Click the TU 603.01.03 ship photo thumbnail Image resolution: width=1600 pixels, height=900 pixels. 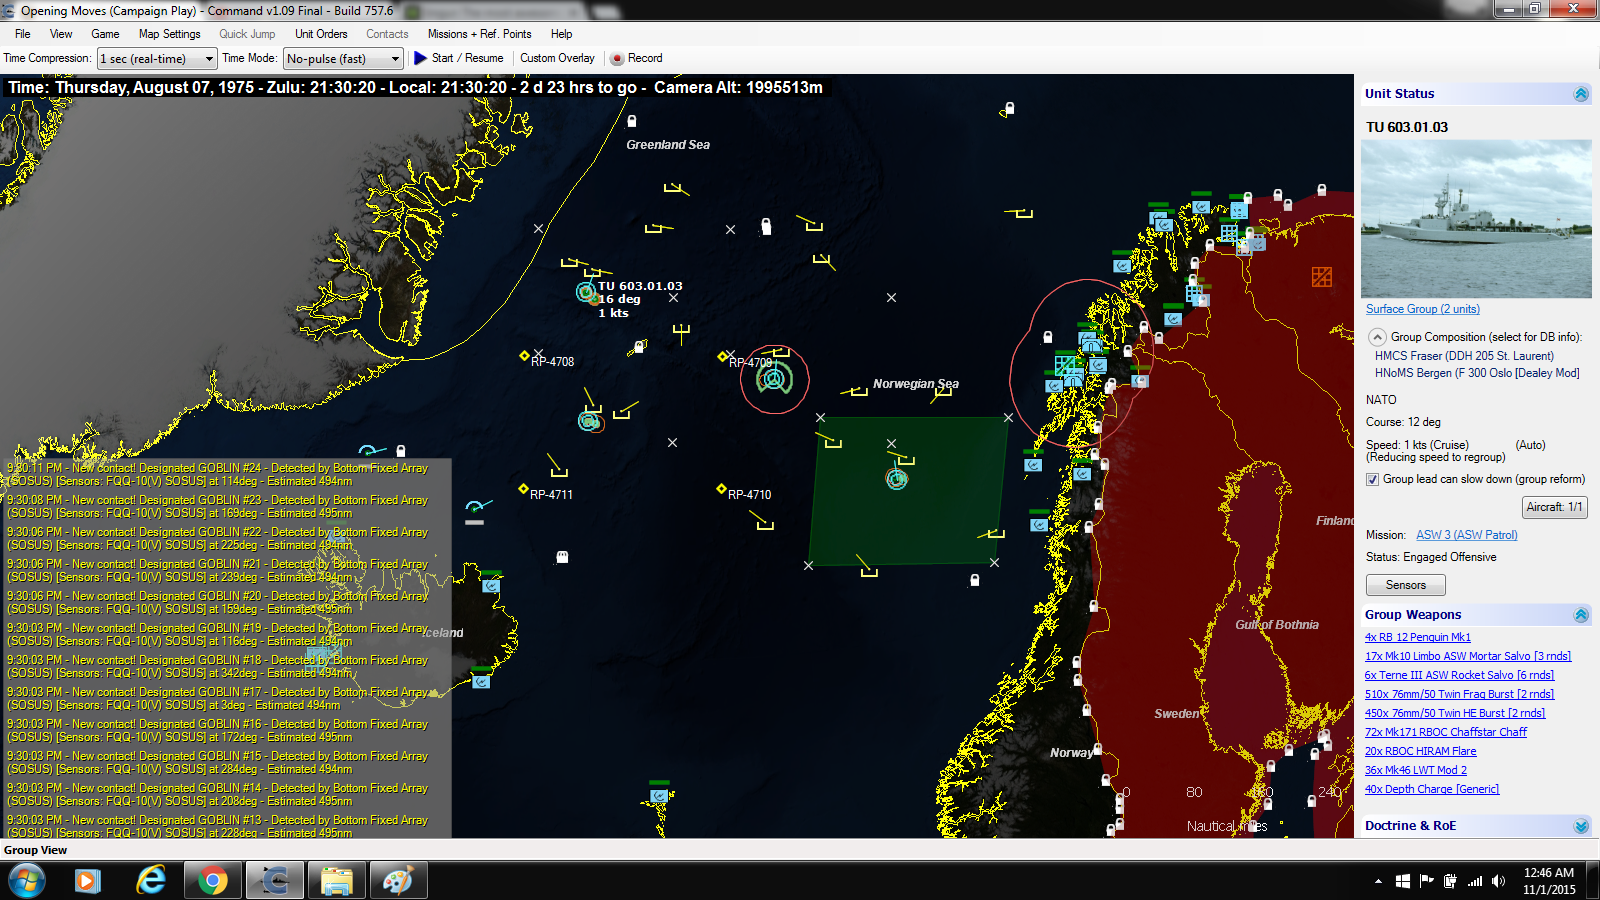coord(1476,219)
